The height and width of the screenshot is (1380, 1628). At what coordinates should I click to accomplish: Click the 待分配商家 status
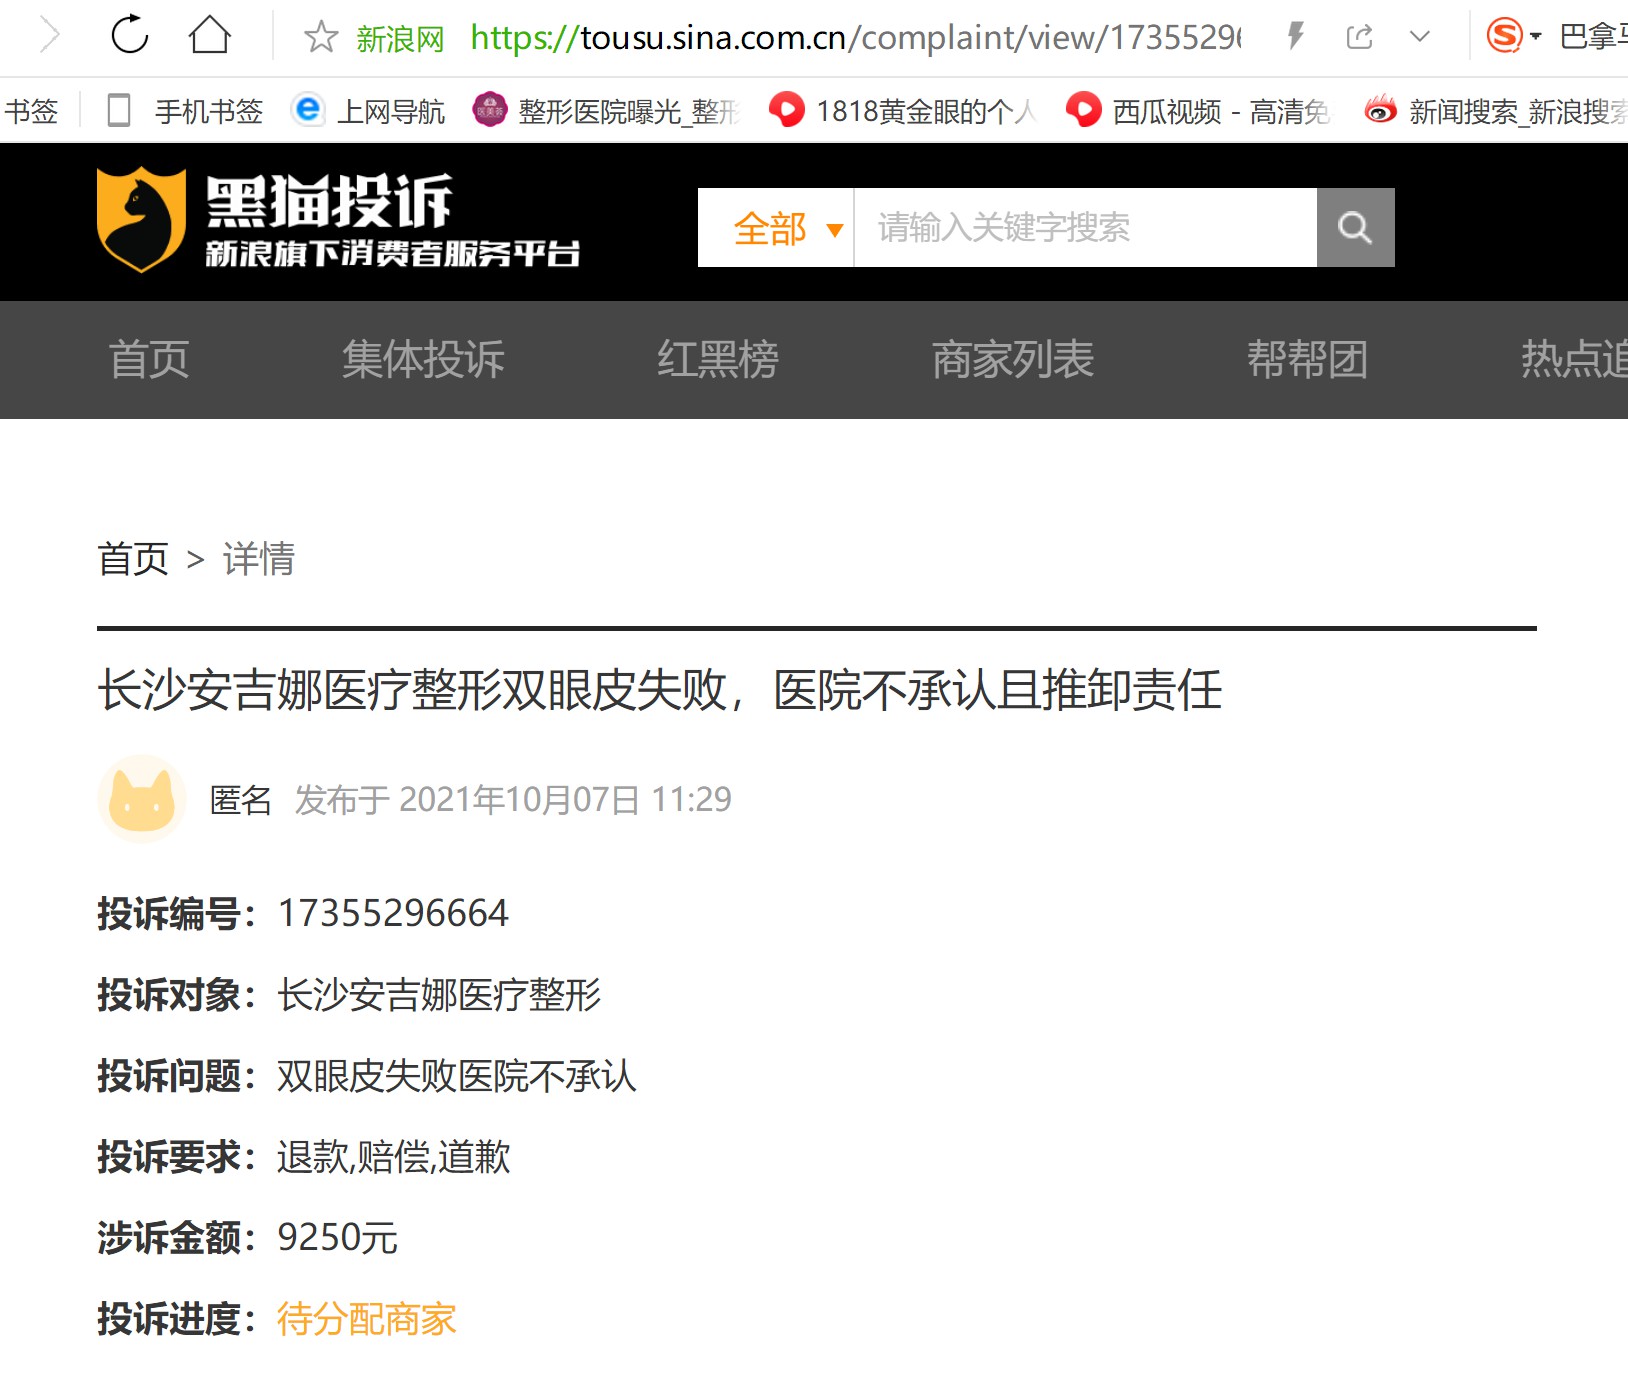[x=367, y=1319]
